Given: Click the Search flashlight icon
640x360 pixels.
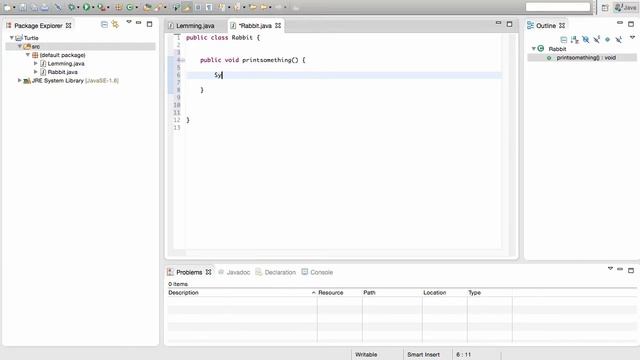Looking at the screenshot, I should click(158, 7).
